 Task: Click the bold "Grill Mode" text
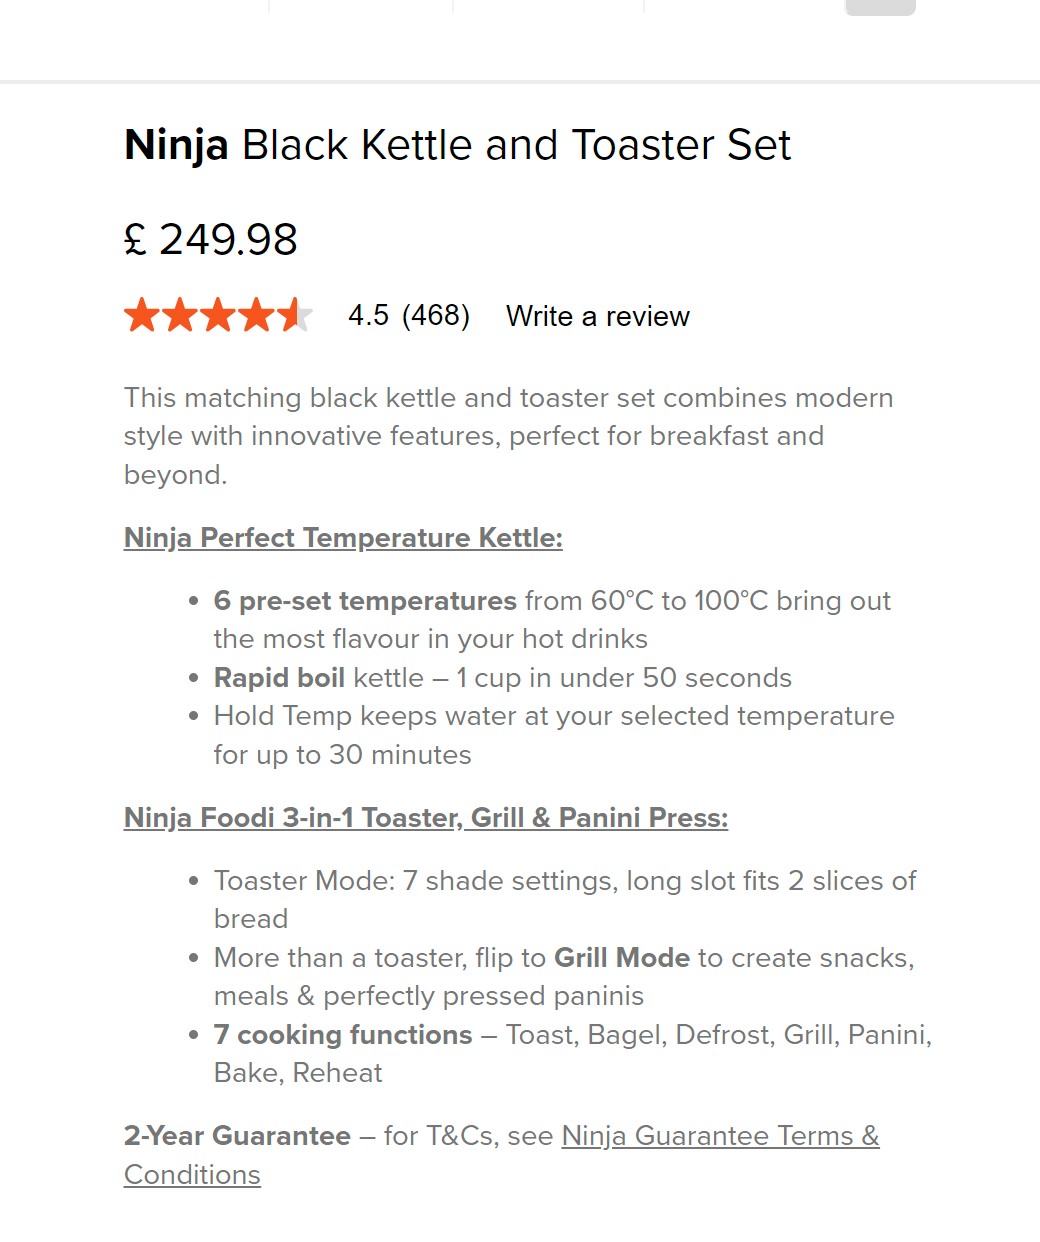(x=622, y=958)
